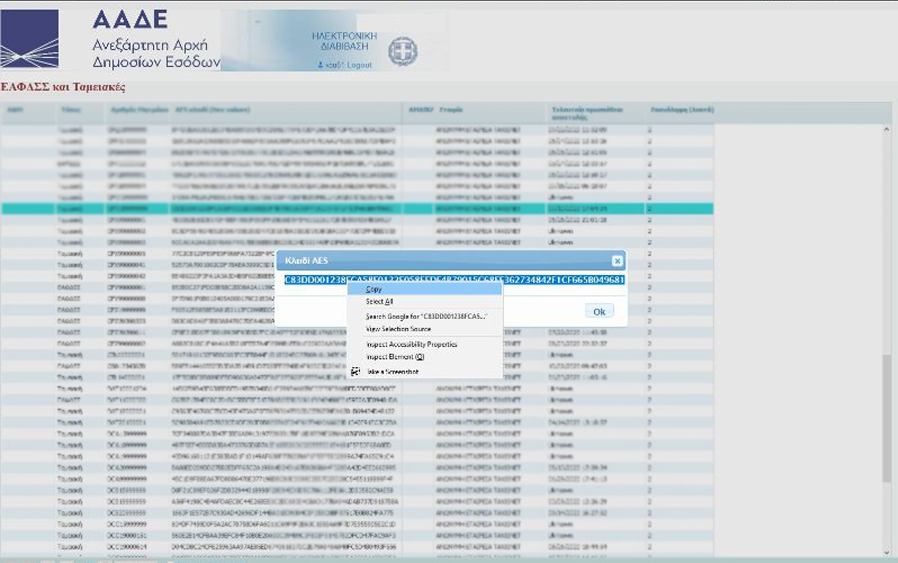Screen dimensions: 898x563
Task: Click the ΑΑΔΕ logo in the header
Action: 29,39
